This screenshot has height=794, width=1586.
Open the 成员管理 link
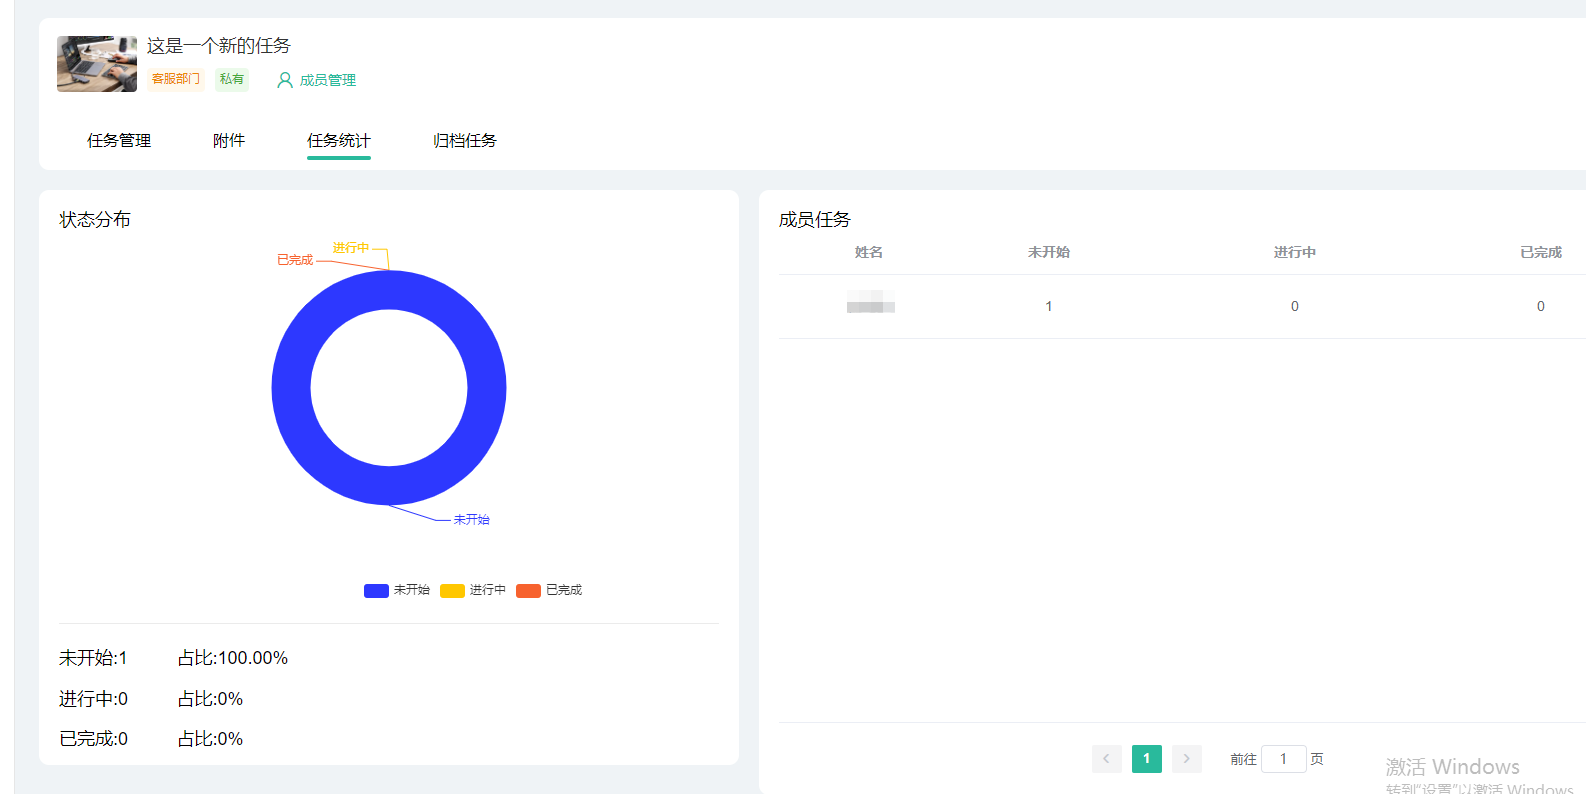point(328,80)
